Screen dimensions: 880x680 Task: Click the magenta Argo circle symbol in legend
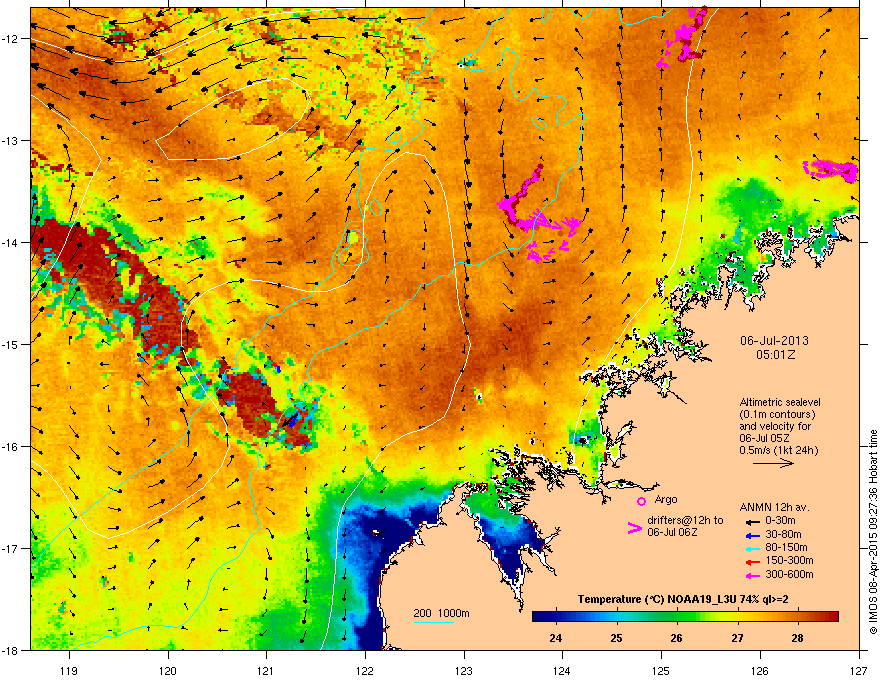coord(641,501)
